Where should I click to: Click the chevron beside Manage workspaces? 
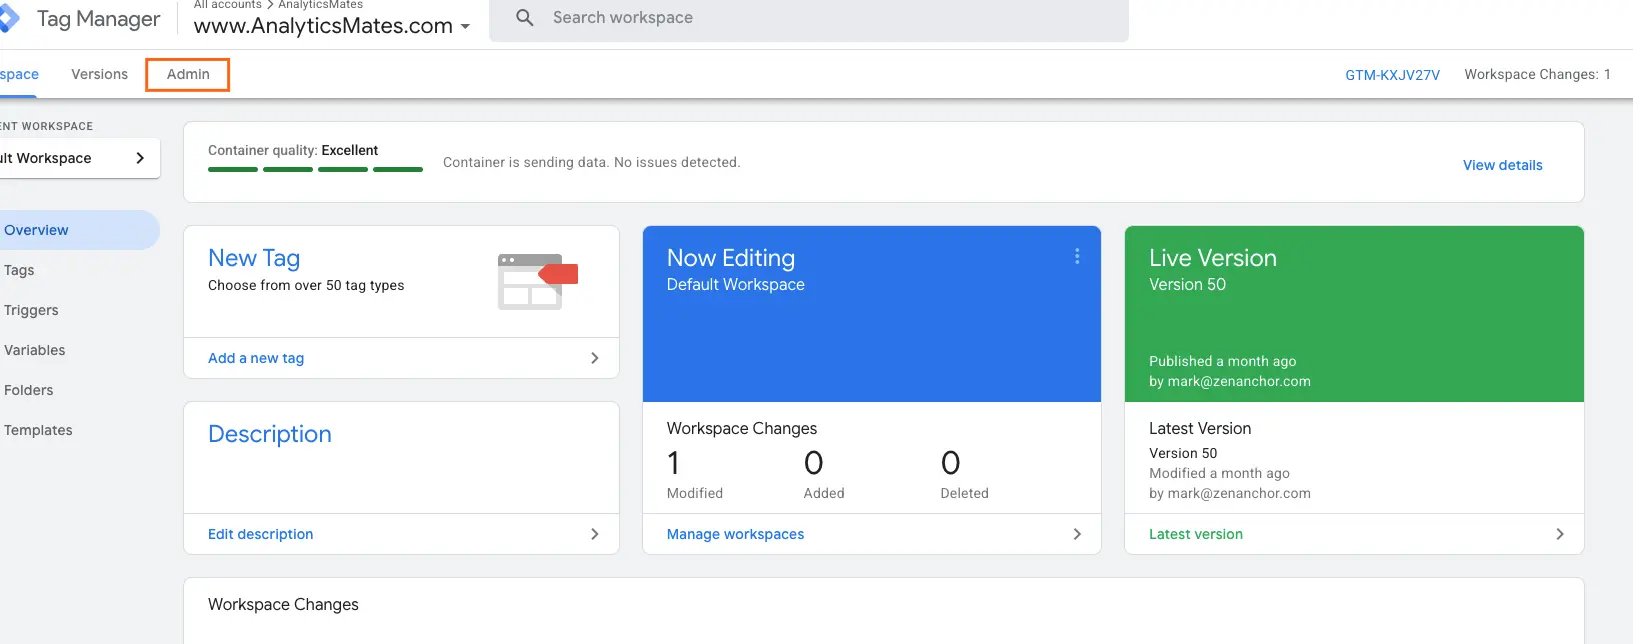(1077, 534)
